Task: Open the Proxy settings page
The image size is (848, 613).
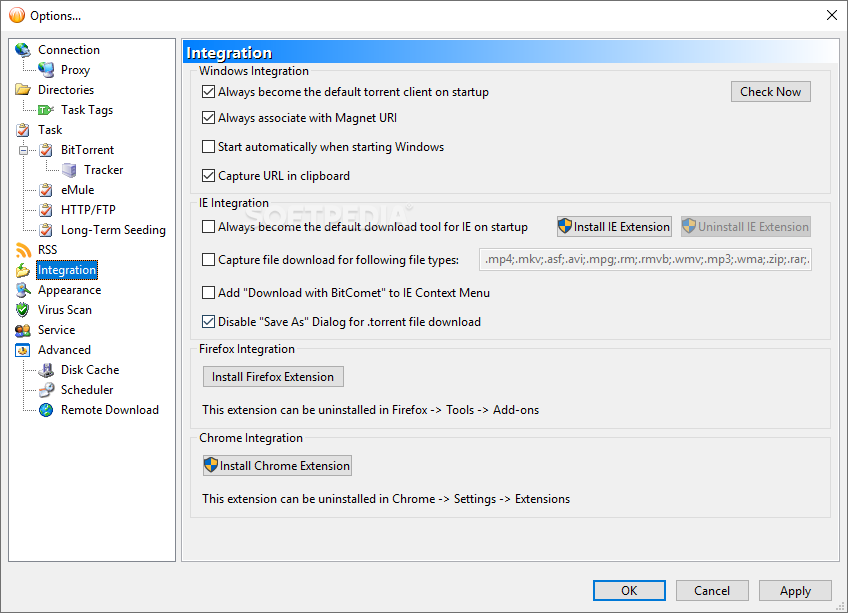Action: click(75, 70)
